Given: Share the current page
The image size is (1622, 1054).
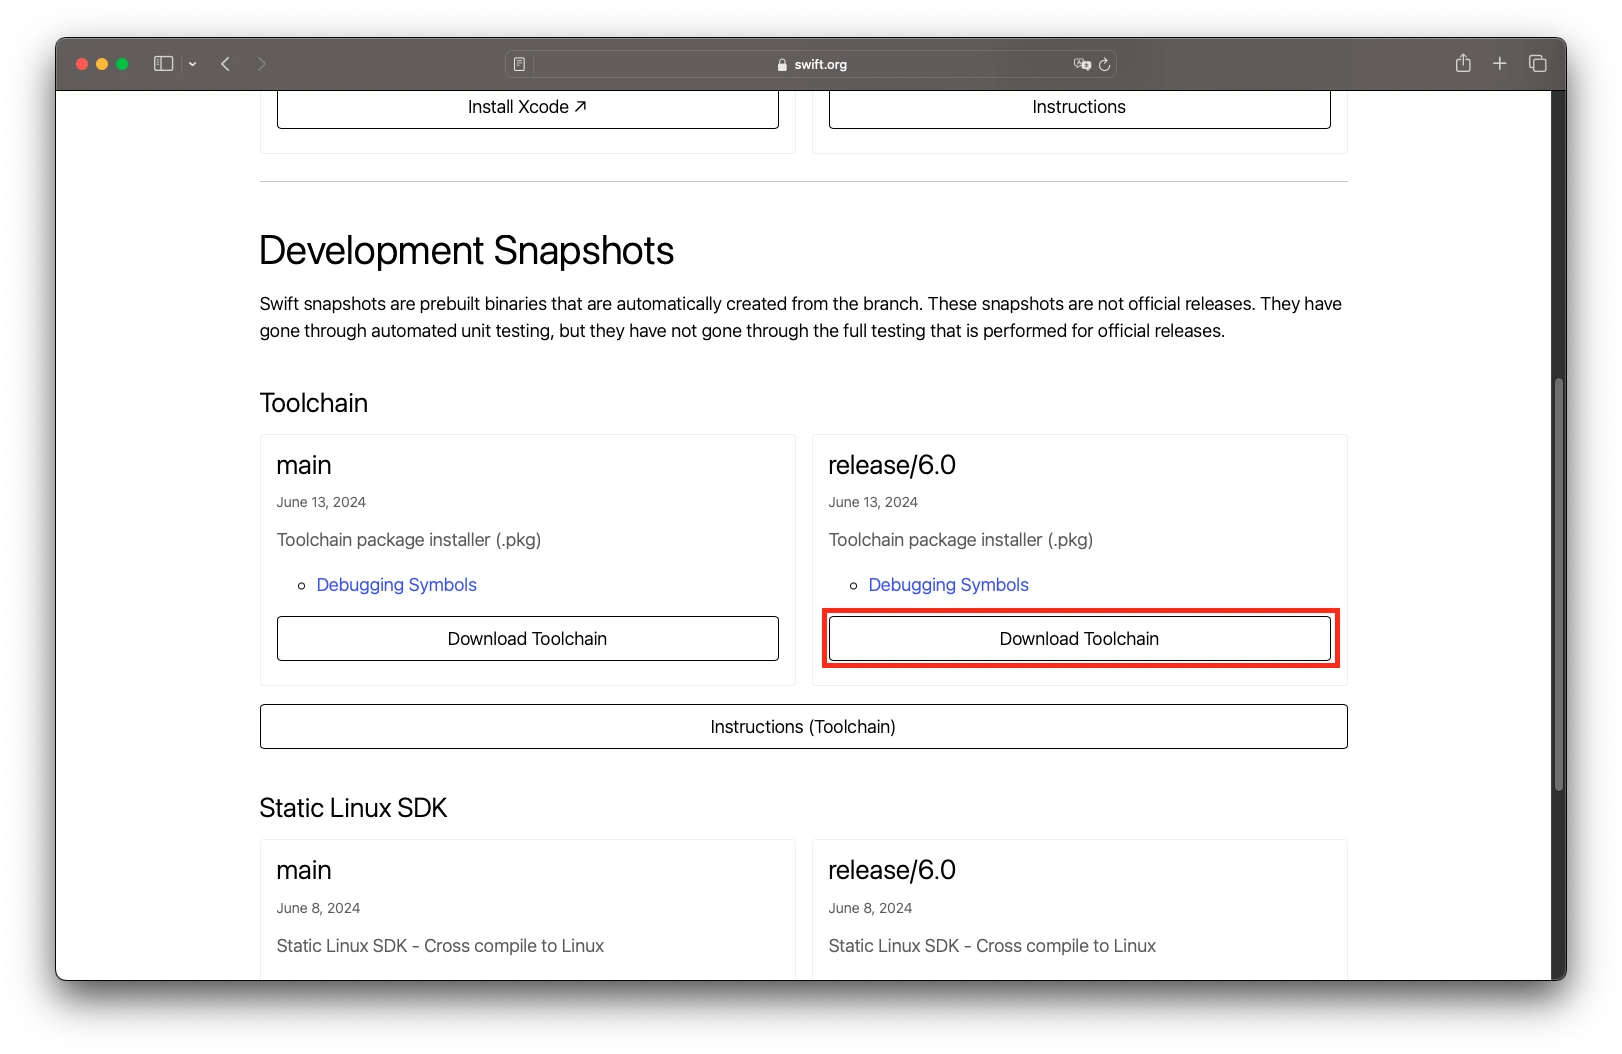Looking at the screenshot, I should coord(1463,63).
